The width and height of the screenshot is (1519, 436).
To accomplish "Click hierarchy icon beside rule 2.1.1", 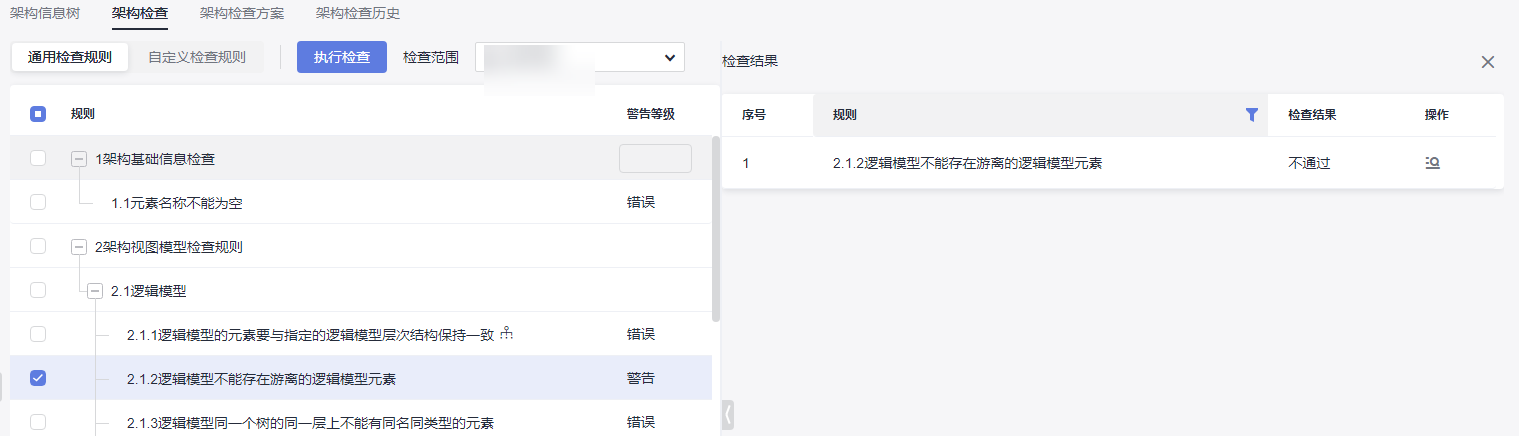I will pyautogui.click(x=507, y=333).
